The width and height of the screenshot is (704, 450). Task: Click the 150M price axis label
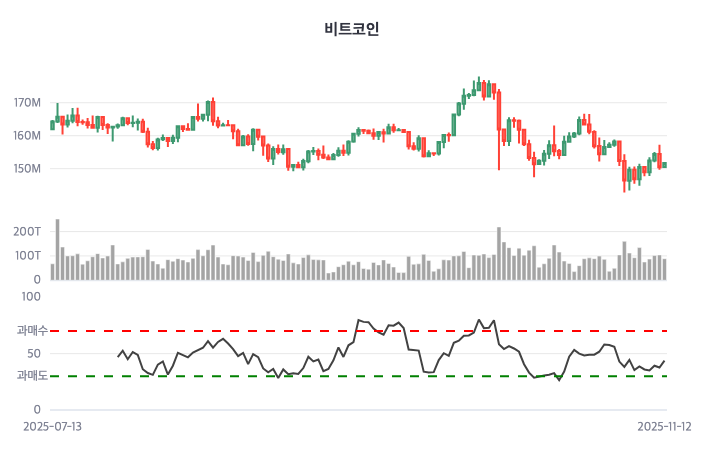27,168
